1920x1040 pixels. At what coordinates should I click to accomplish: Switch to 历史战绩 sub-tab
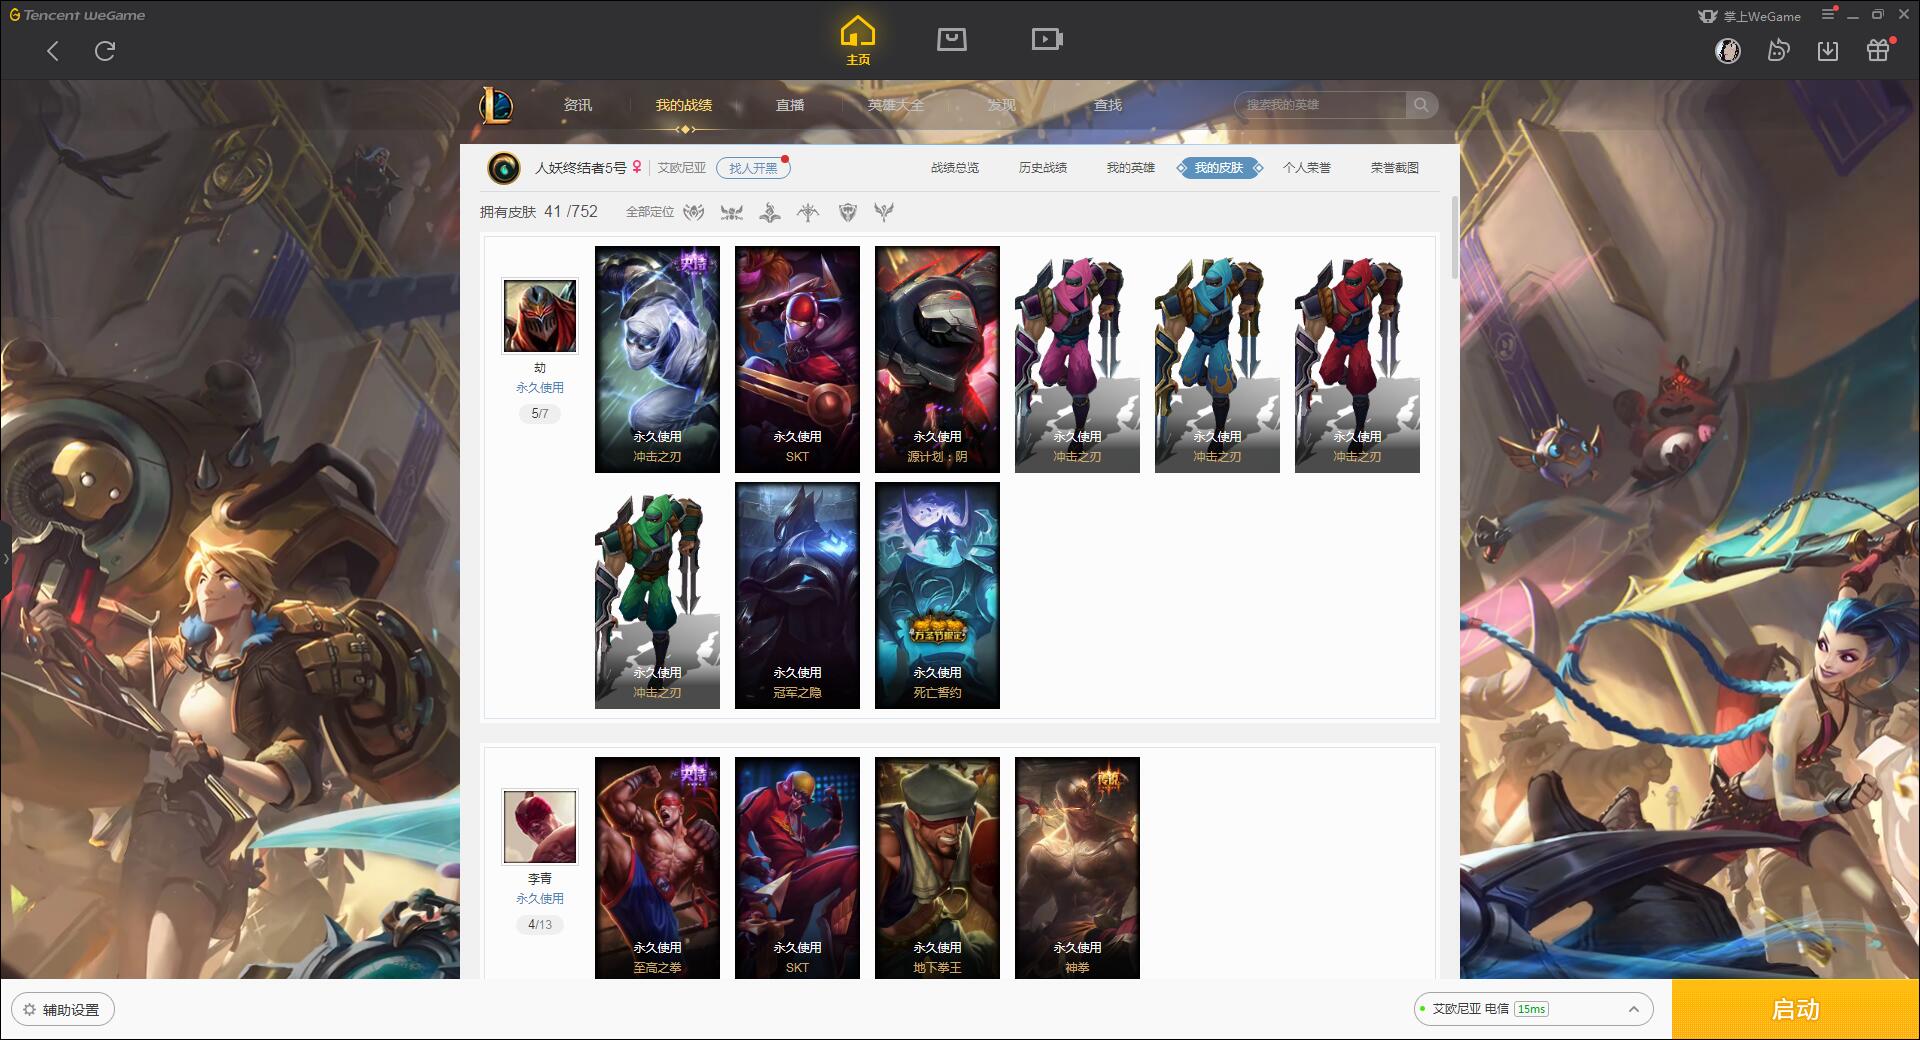1043,168
